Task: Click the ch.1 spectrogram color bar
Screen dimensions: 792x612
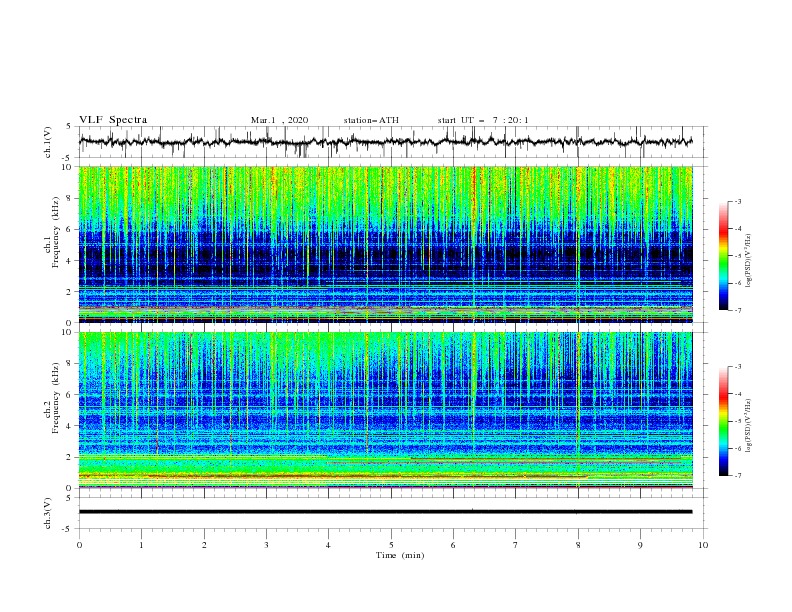Action: 723,256
